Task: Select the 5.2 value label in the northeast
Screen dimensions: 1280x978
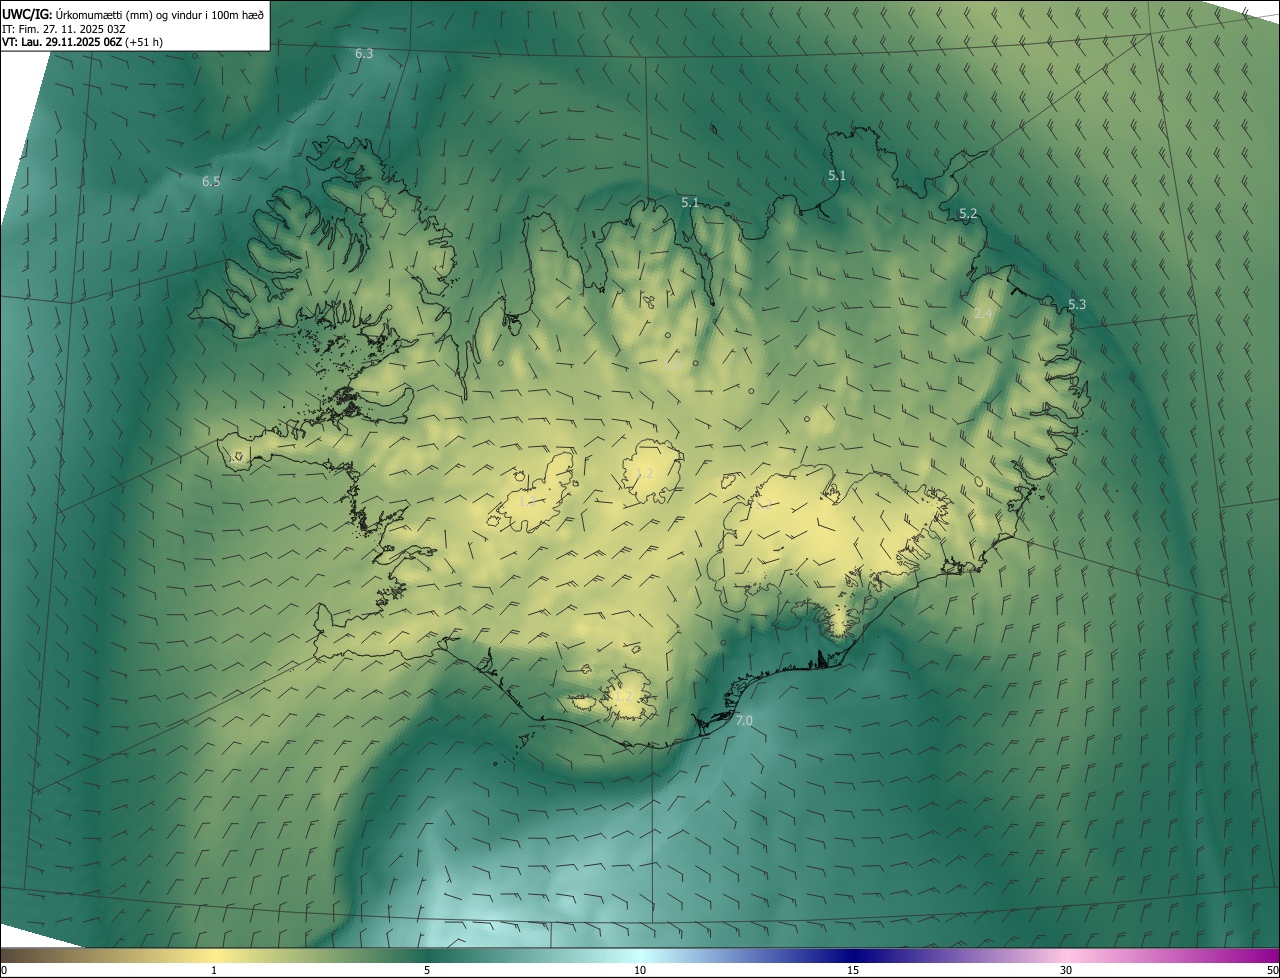Action: [x=968, y=214]
